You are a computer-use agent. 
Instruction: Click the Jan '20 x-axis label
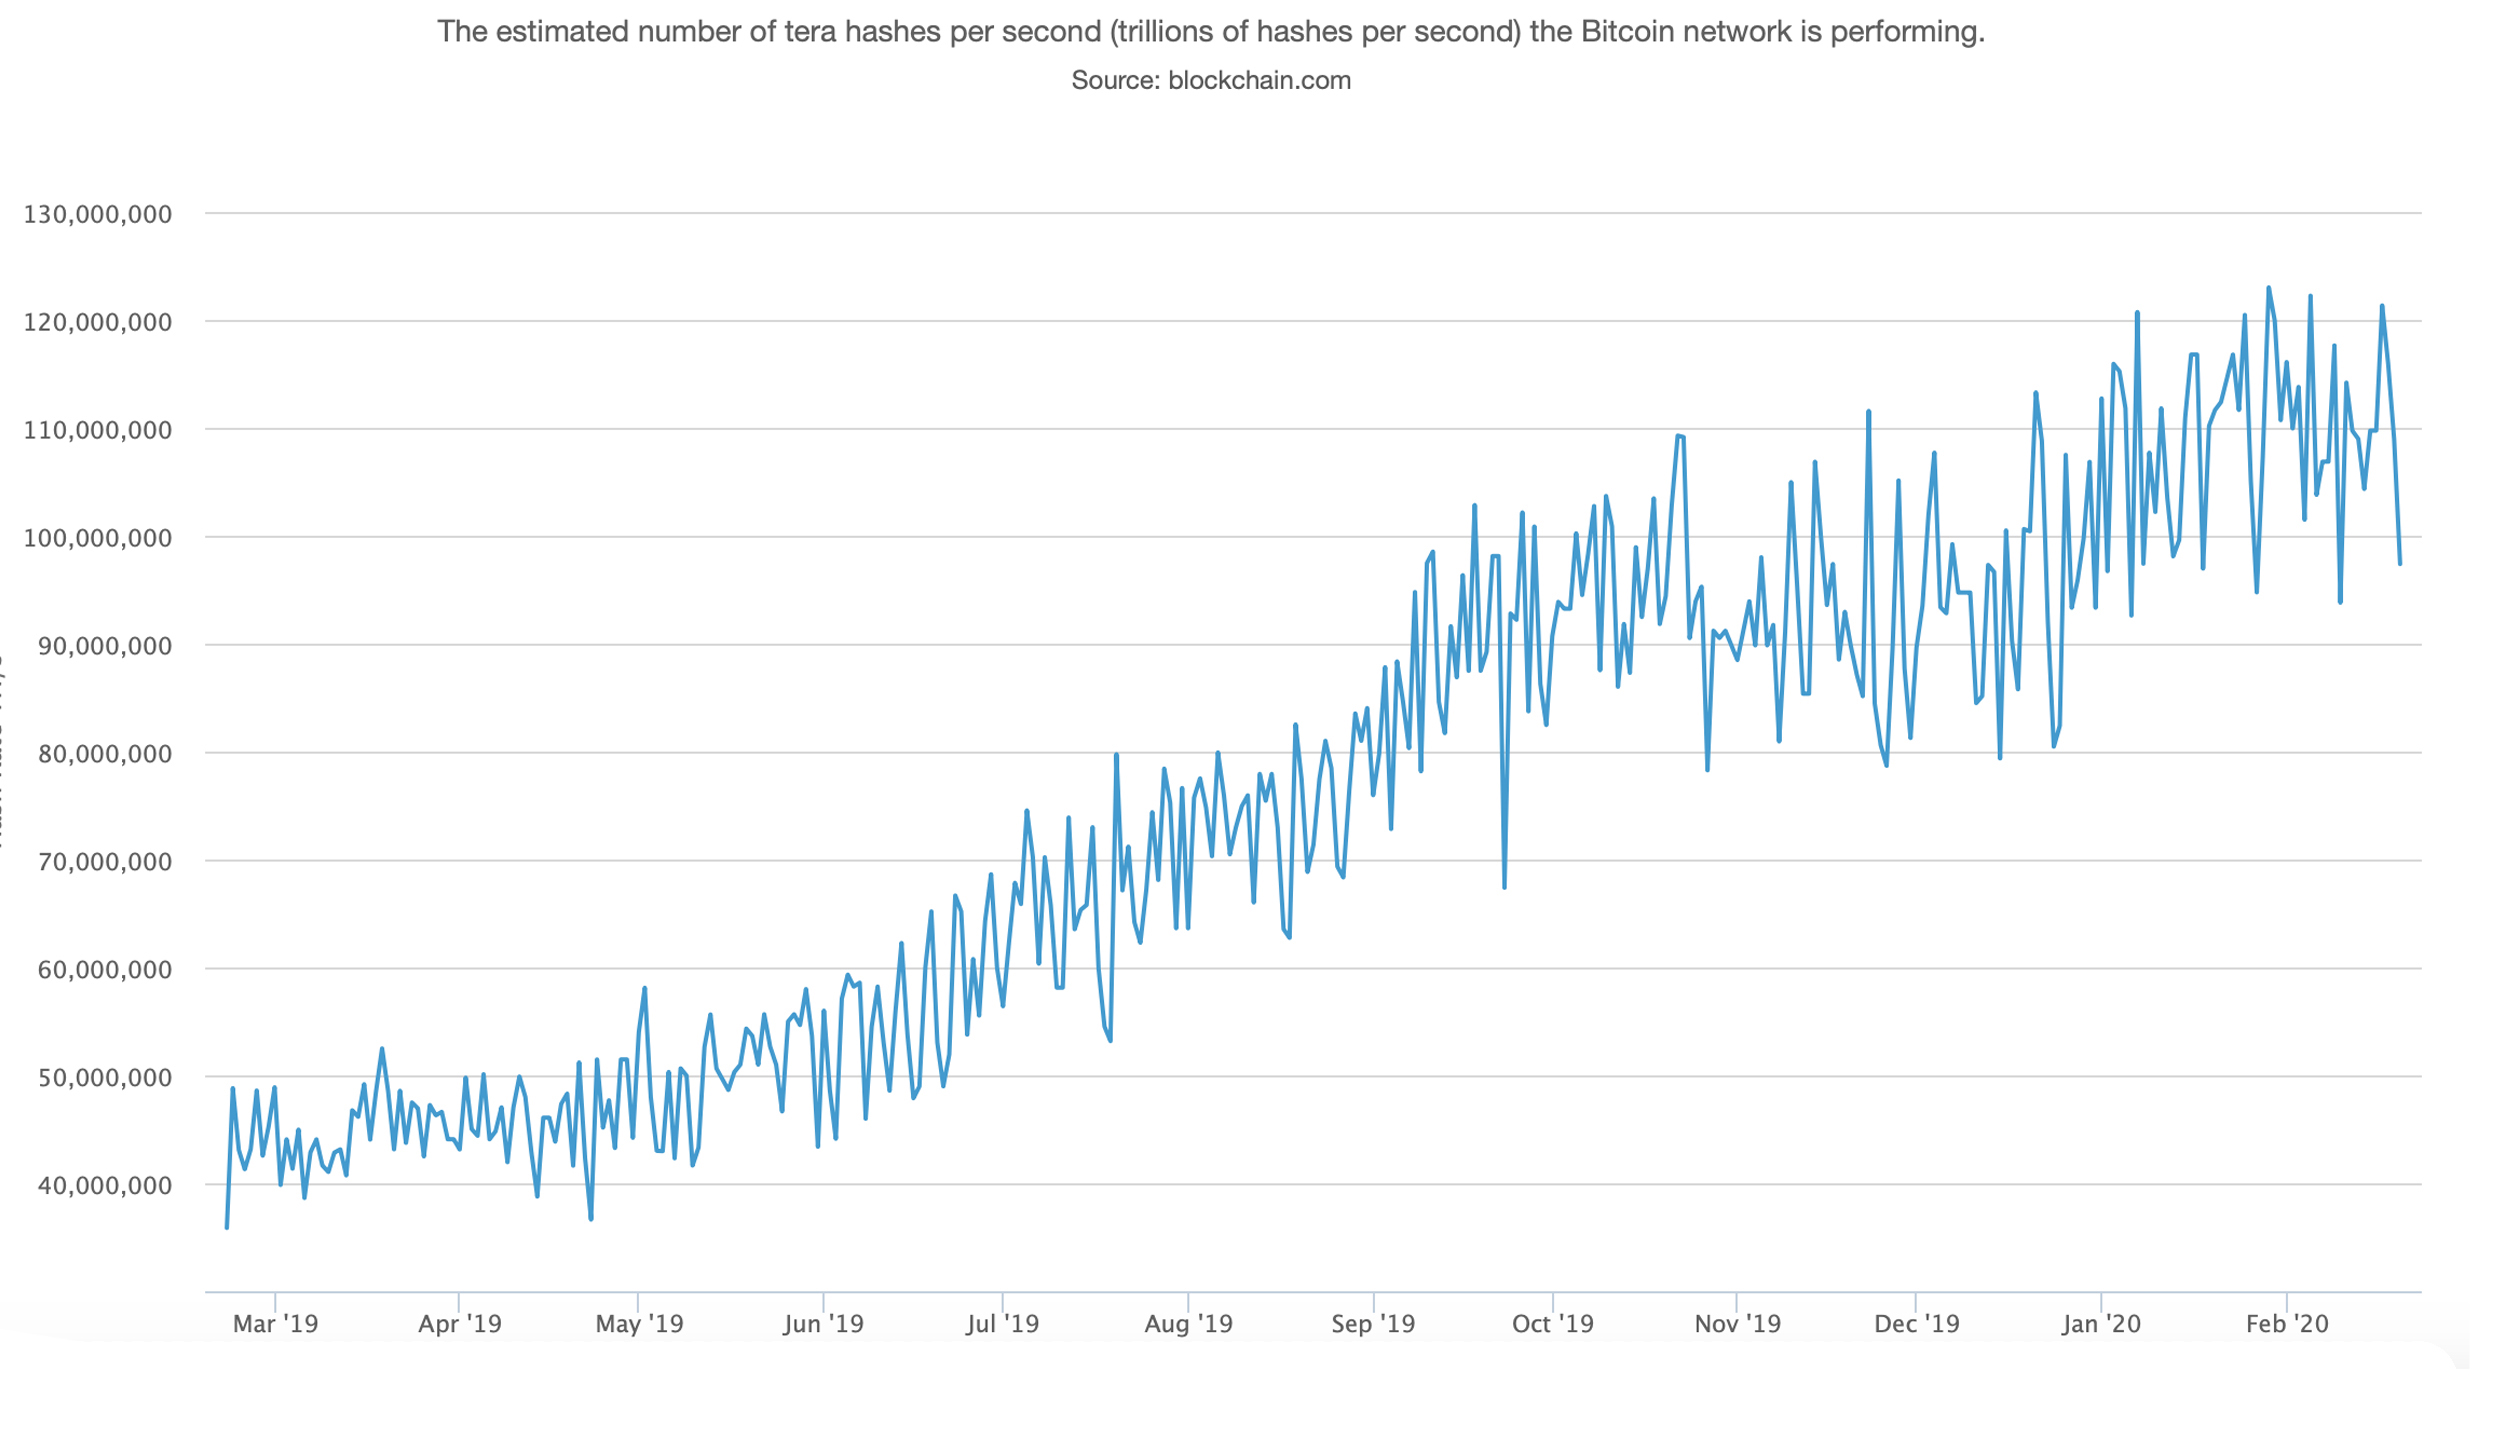[x=2101, y=1324]
